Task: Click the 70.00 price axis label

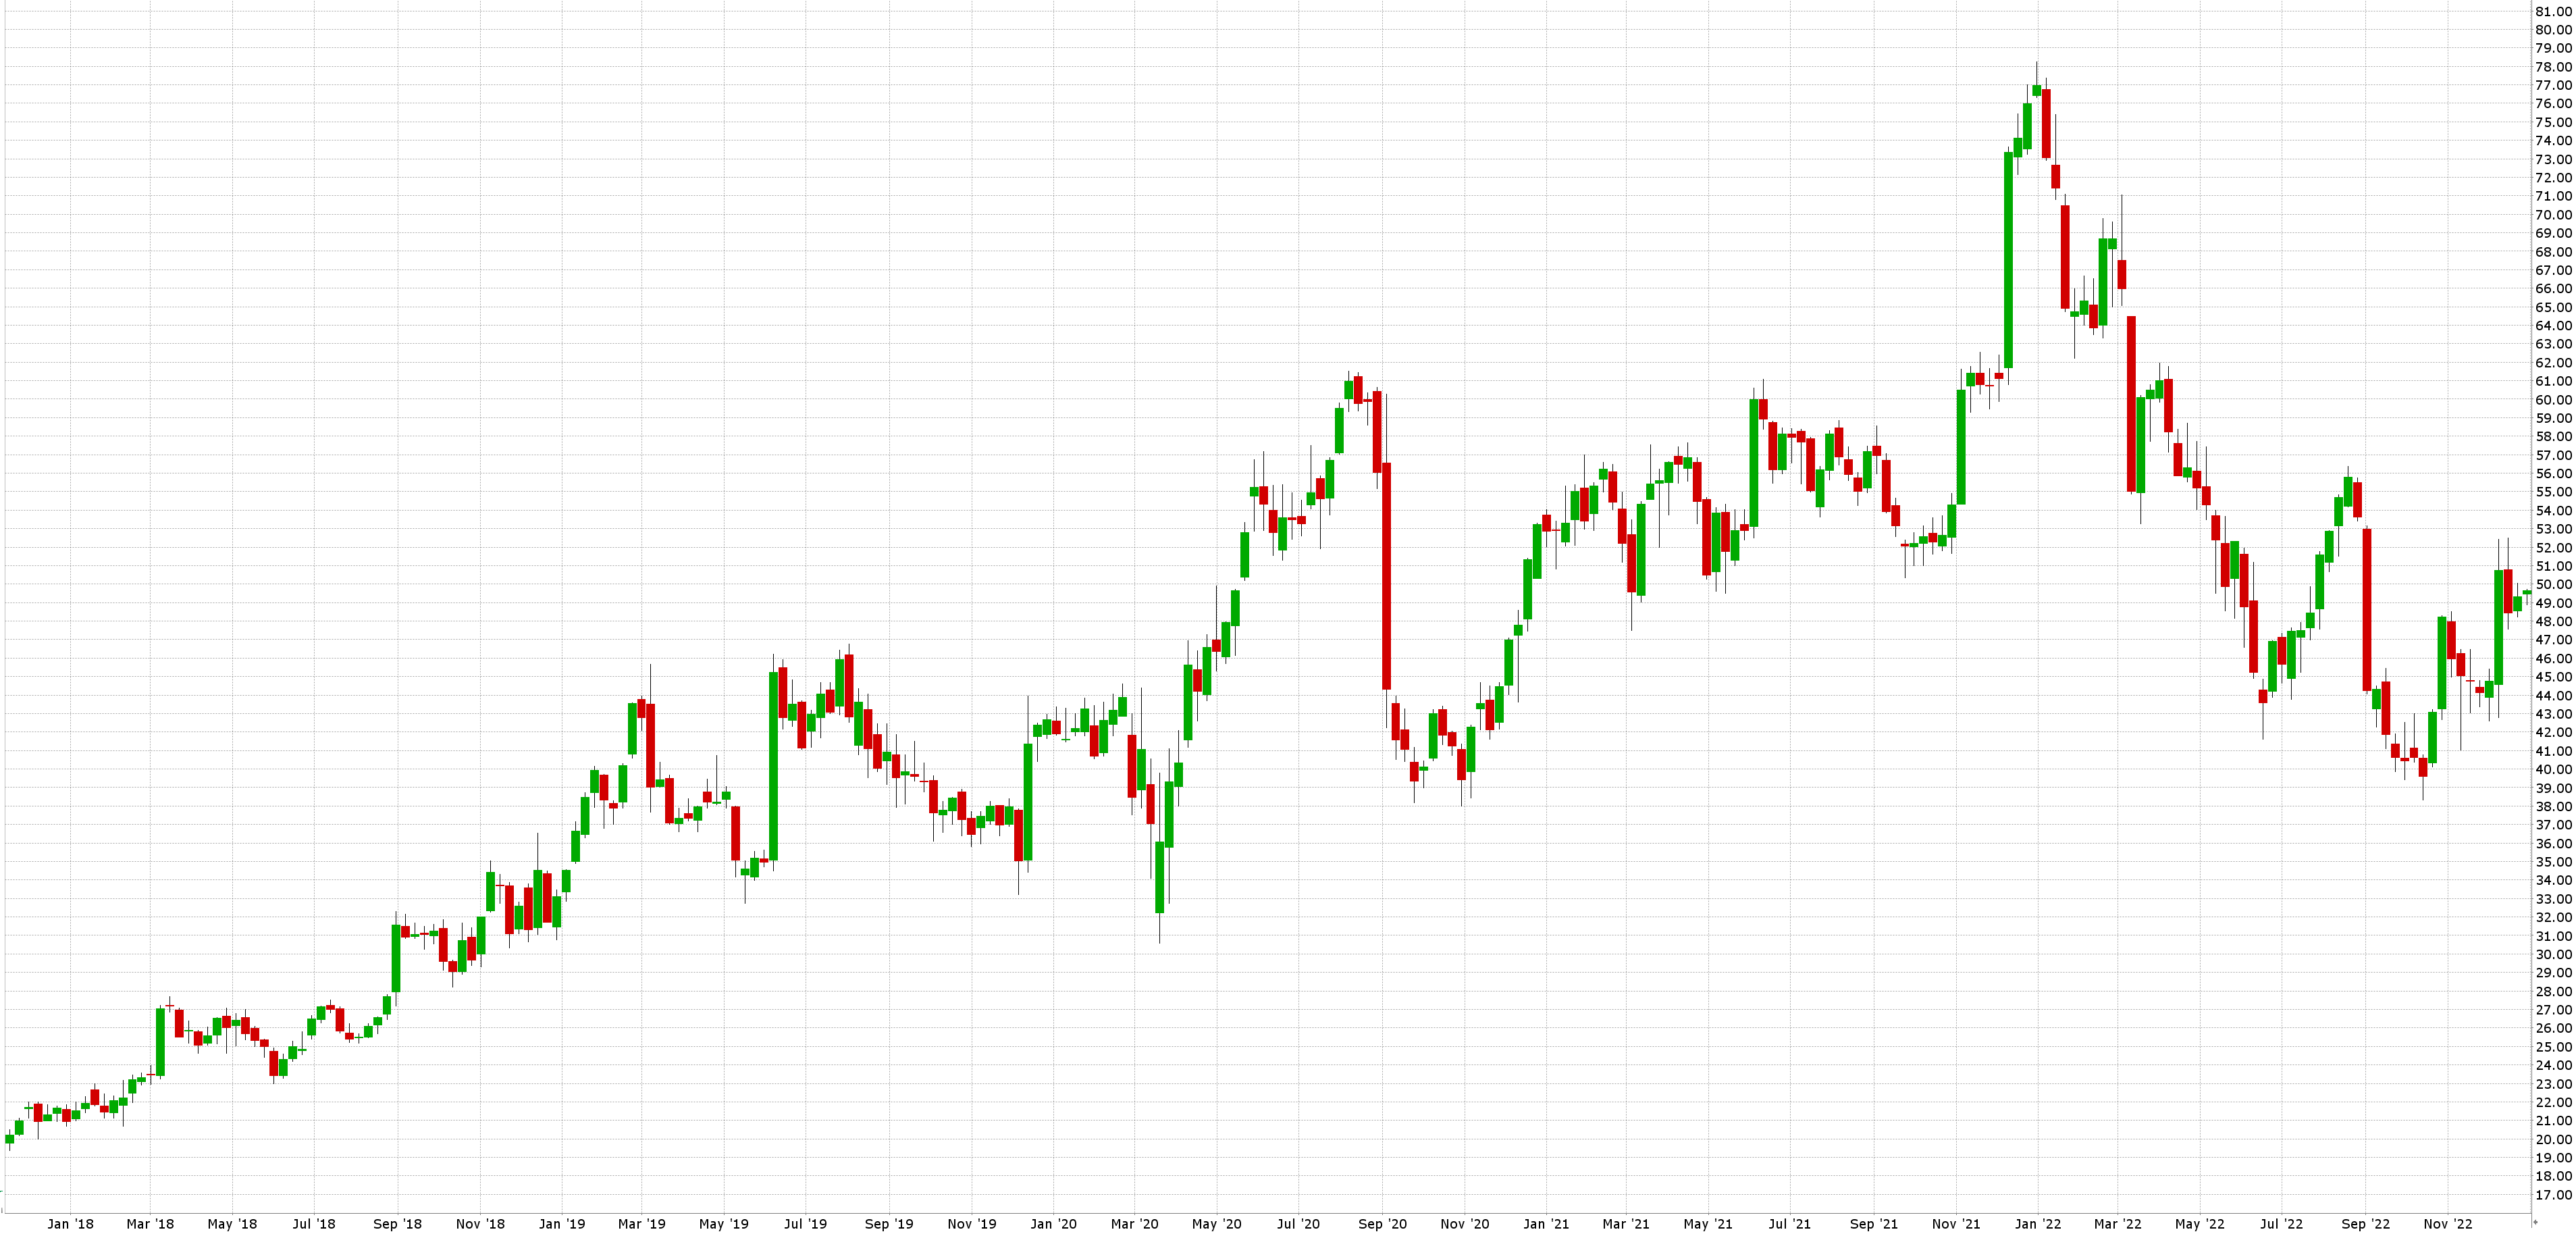Action: pos(2553,215)
